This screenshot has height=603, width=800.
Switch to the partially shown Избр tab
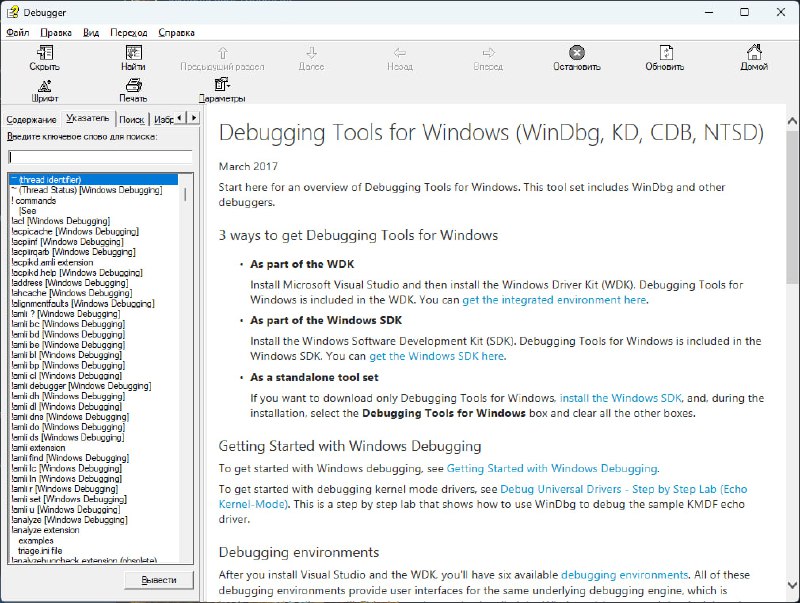point(163,119)
